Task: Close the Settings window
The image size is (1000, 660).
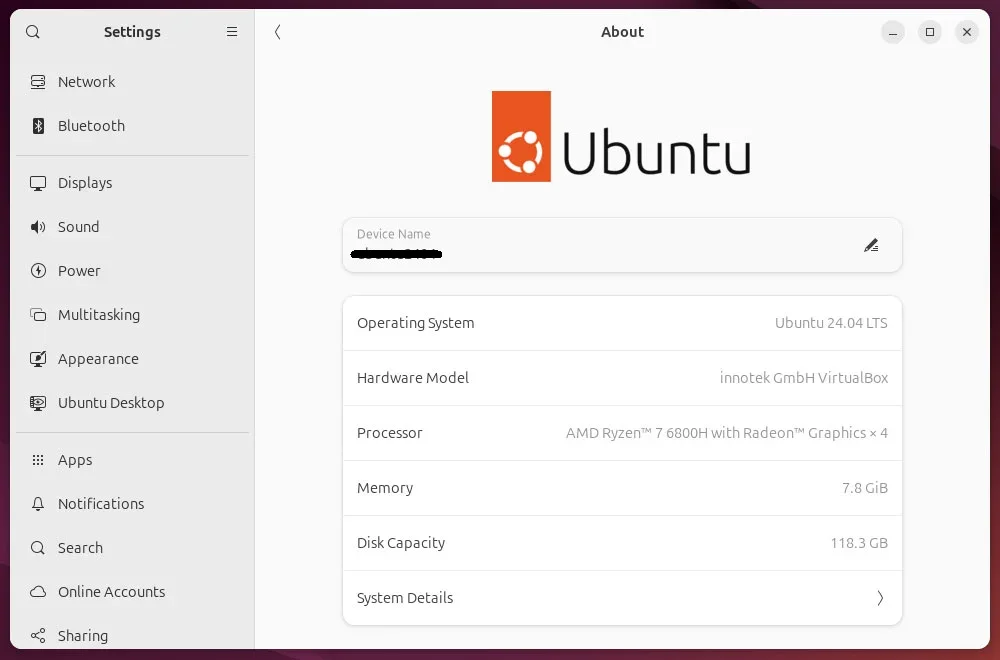Action: [967, 32]
